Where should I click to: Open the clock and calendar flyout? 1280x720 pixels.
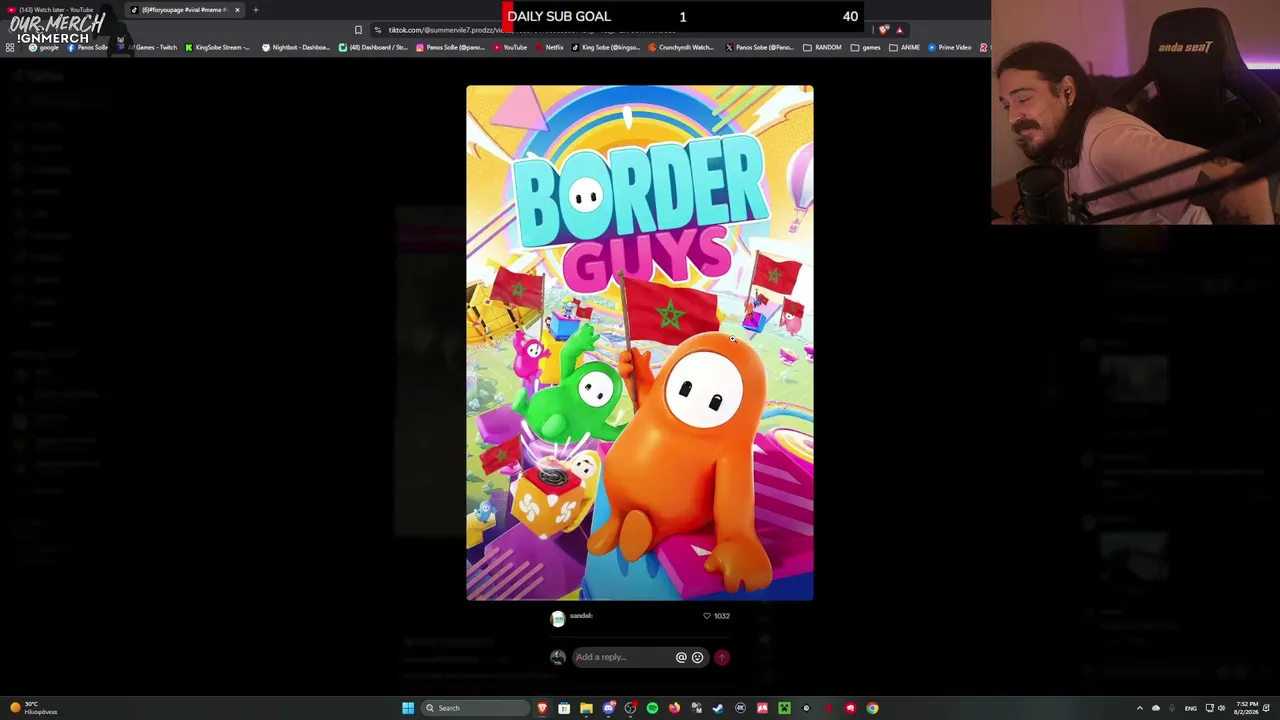pyautogui.click(x=1246, y=708)
